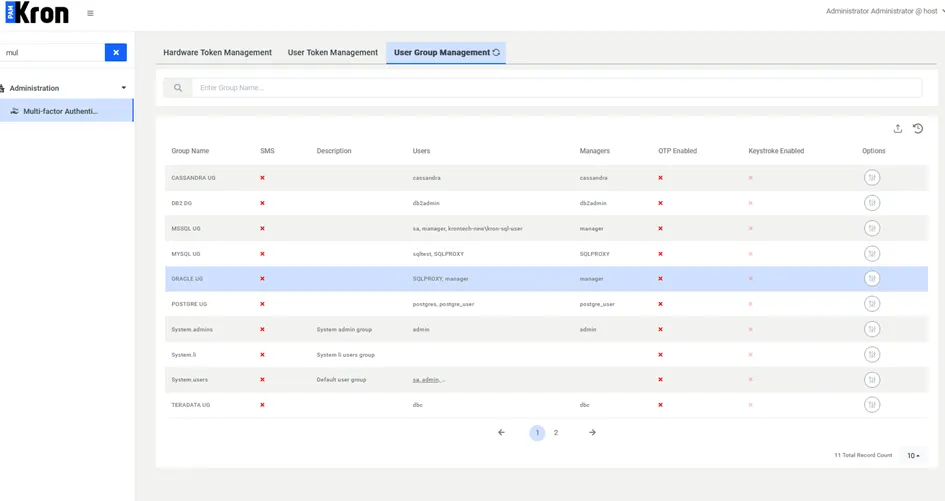This screenshot has height=501, width=945.
Task: Open options for CASSANDRA UG row
Action: pos(872,177)
